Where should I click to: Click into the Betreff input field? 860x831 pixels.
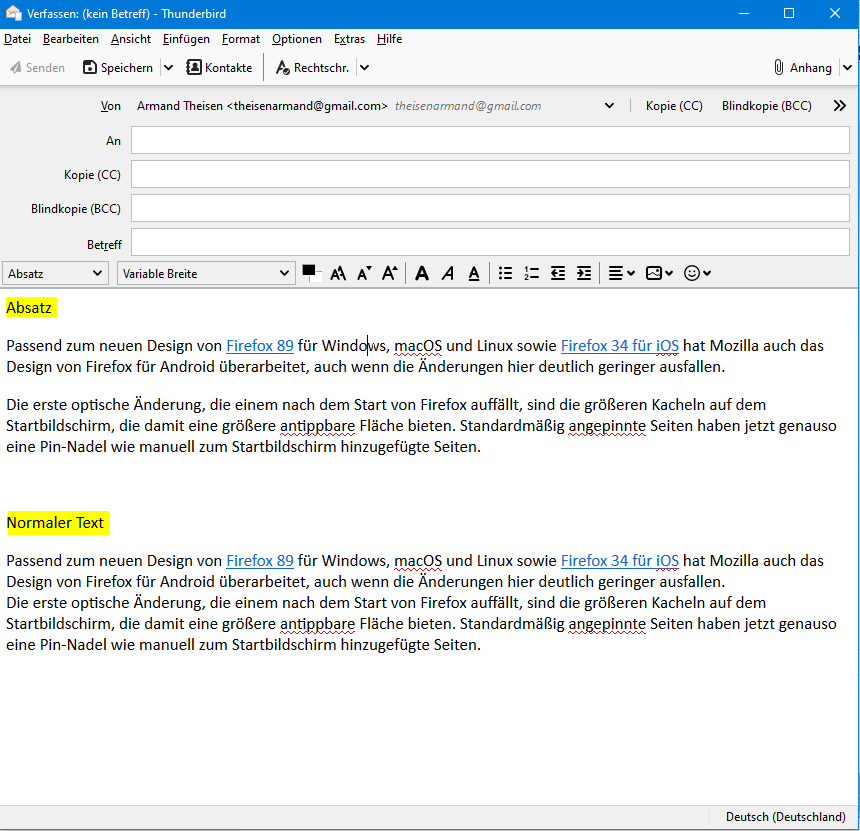[490, 244]
